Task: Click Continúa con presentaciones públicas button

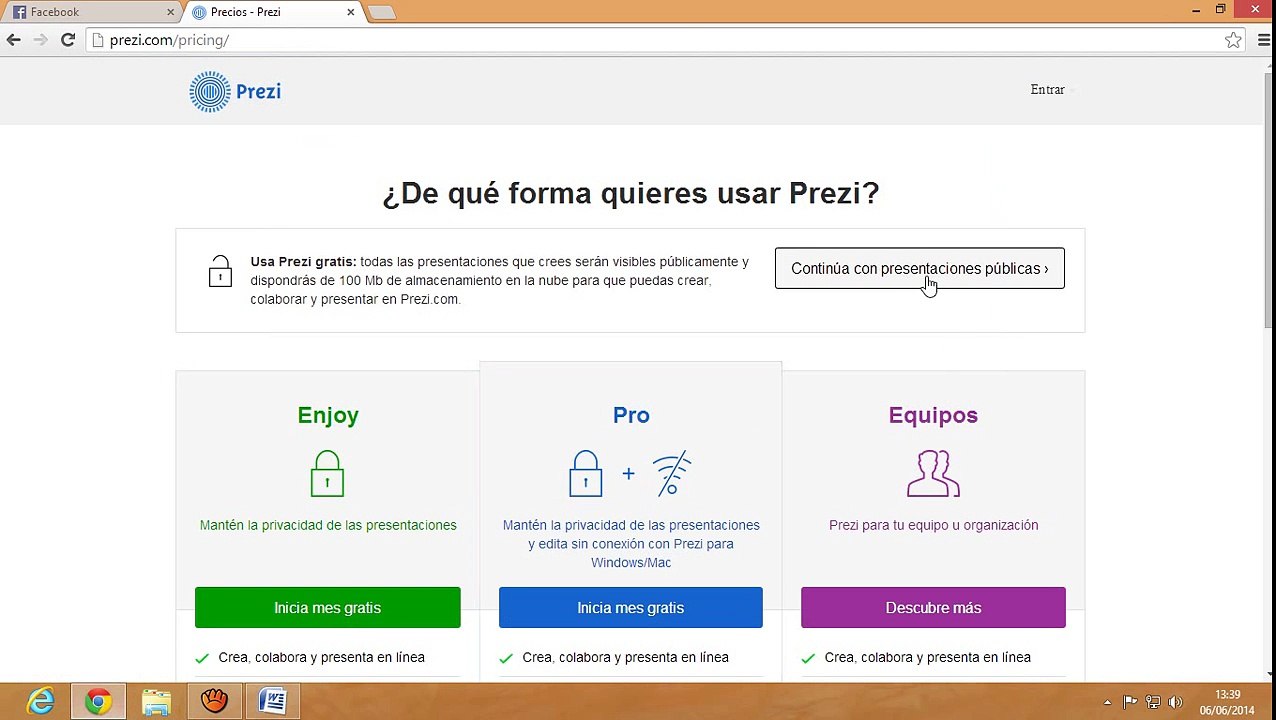Action: click(x=919, y=268)
